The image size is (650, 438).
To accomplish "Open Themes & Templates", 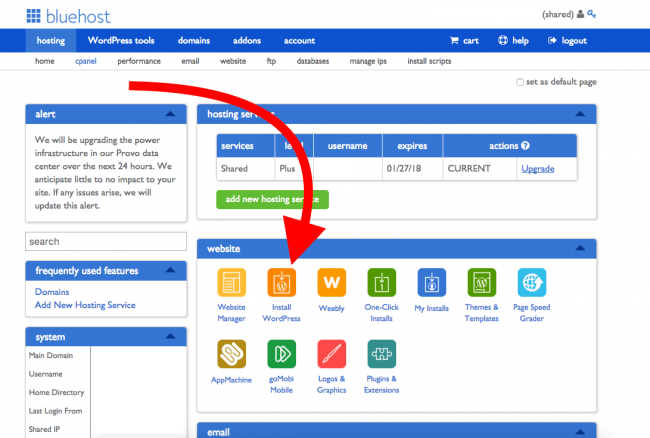I will [482, 283].
